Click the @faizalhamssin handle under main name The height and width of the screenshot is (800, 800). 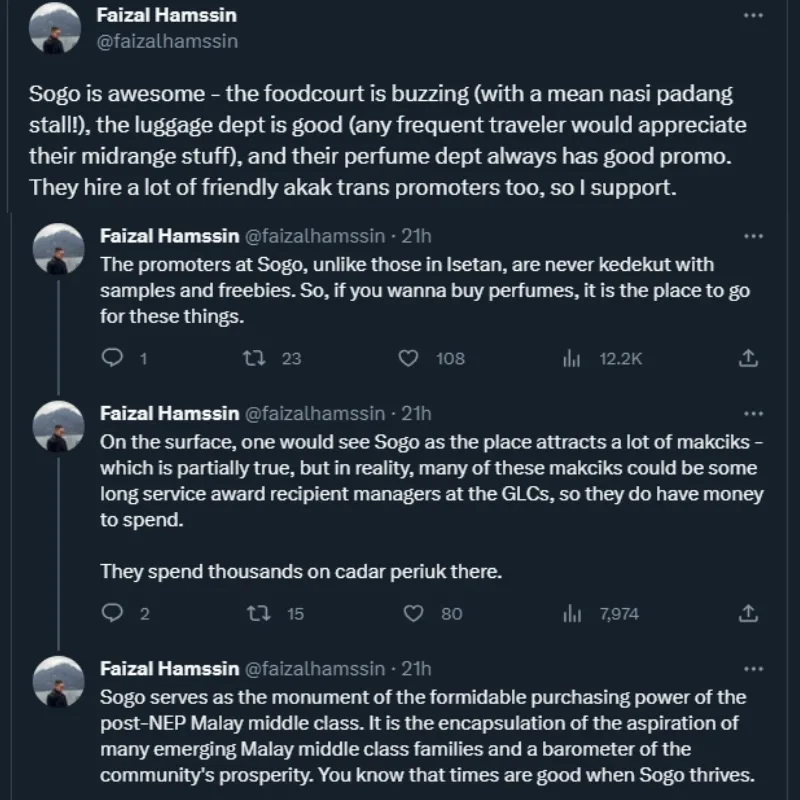166,41
